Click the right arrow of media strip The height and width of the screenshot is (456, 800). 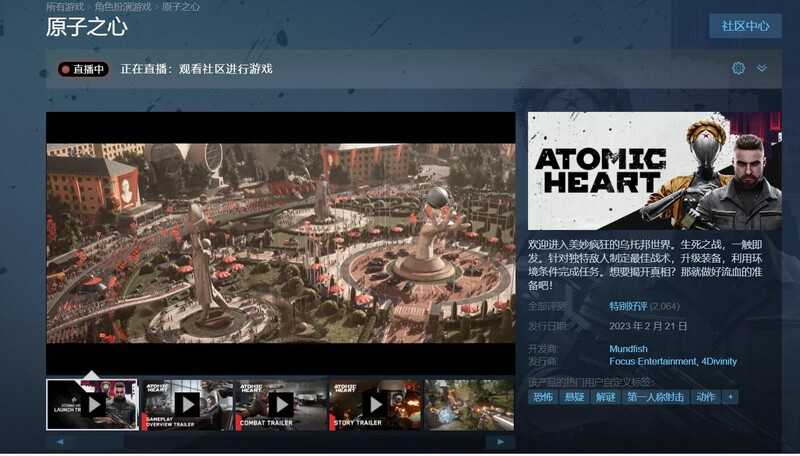501,442
